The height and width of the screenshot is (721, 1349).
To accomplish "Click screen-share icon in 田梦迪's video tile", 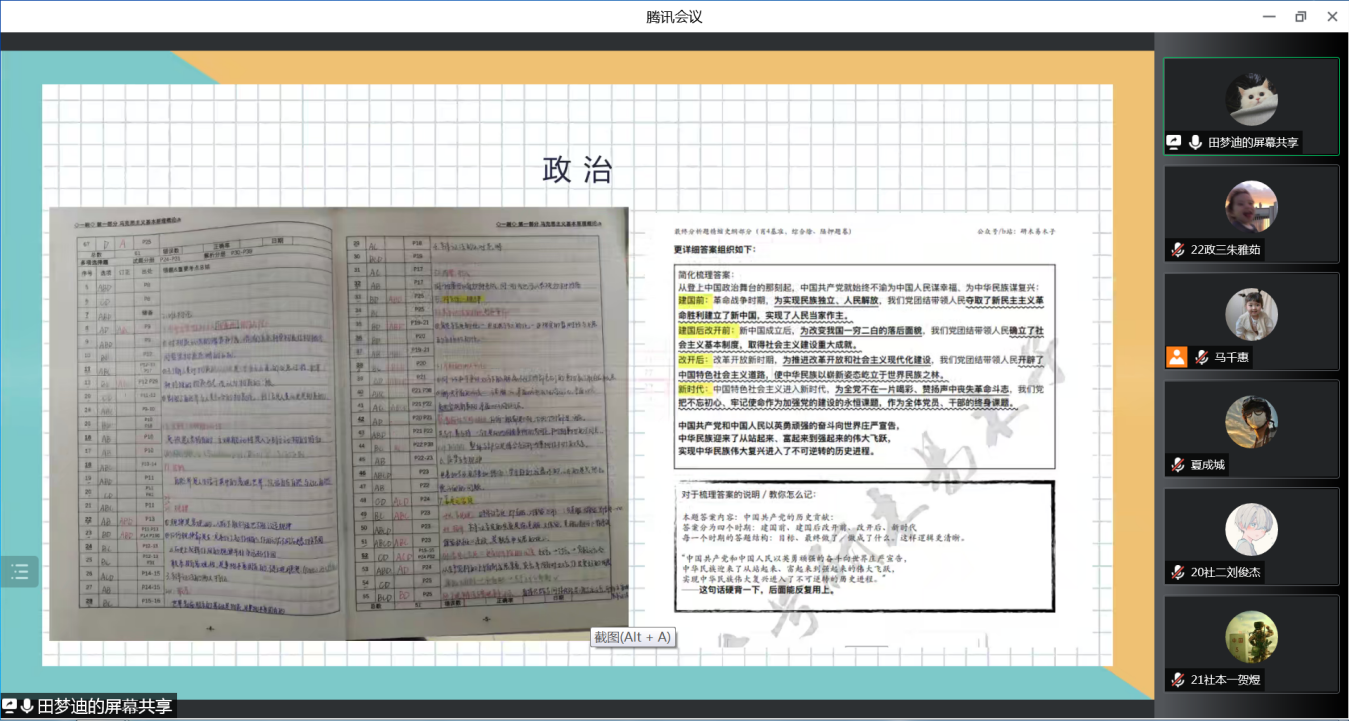I will [x=1174, y=143].
